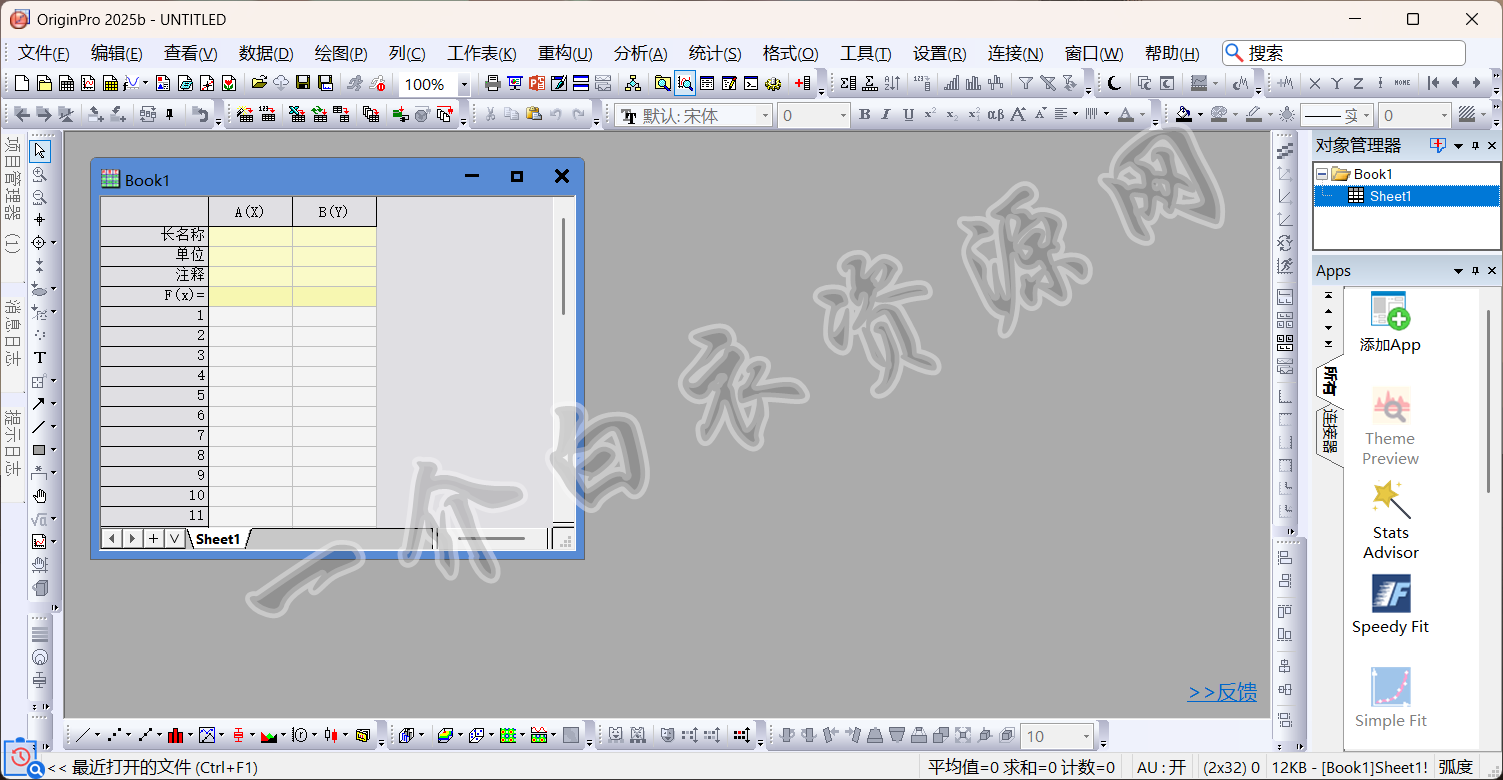Viewport: 1503px width, 780px height.
Task: Select the Arrow drawing tool
Action: pos(39,404)
